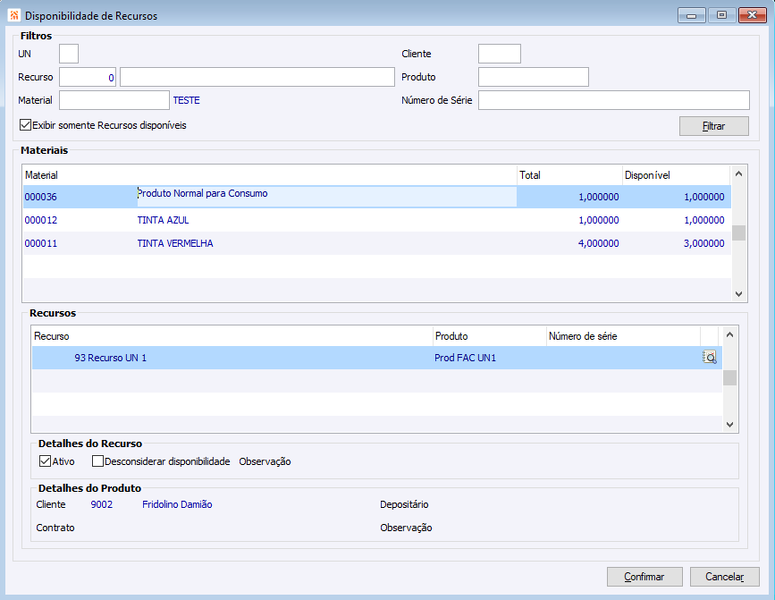This screenshot has width=775, height=600.
Task: Click the Confirmar button
Action: tap(645, 577)
